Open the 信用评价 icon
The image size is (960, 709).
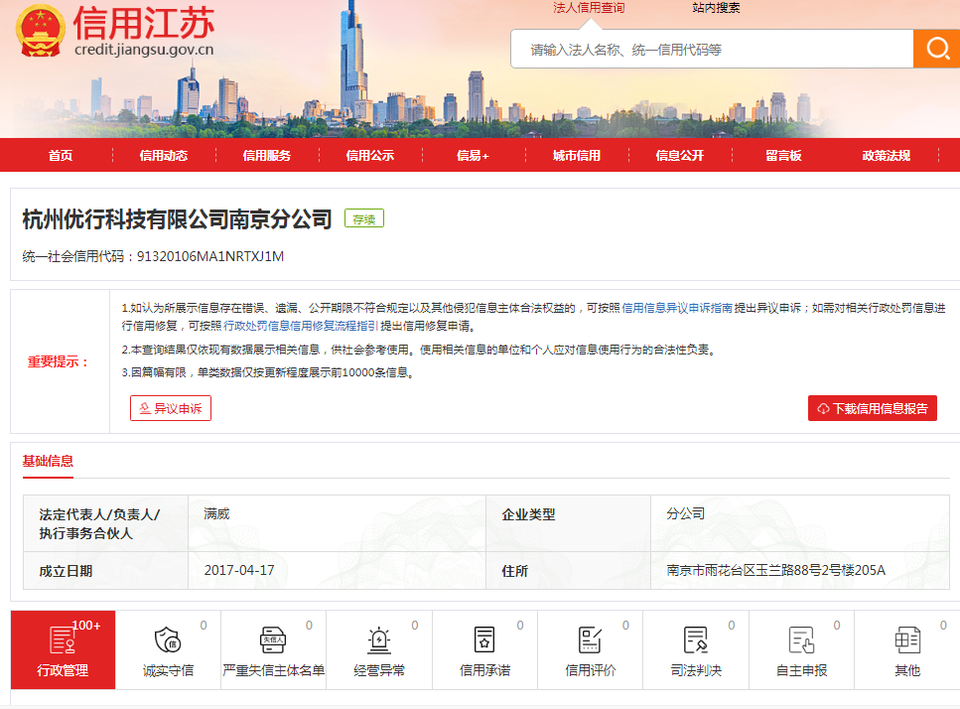click(590, 640)
